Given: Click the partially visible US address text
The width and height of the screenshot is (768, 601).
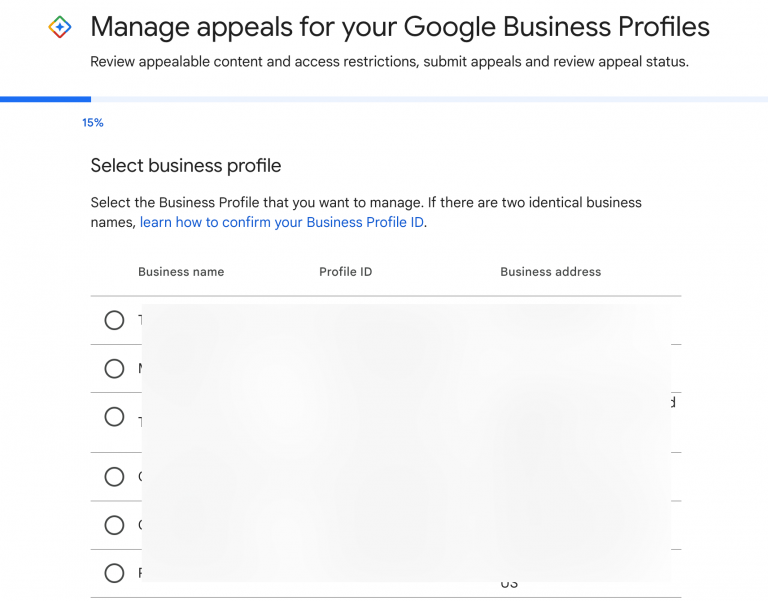Looking at the screenshot, I should pyautogui.click(x=509, y=584).
